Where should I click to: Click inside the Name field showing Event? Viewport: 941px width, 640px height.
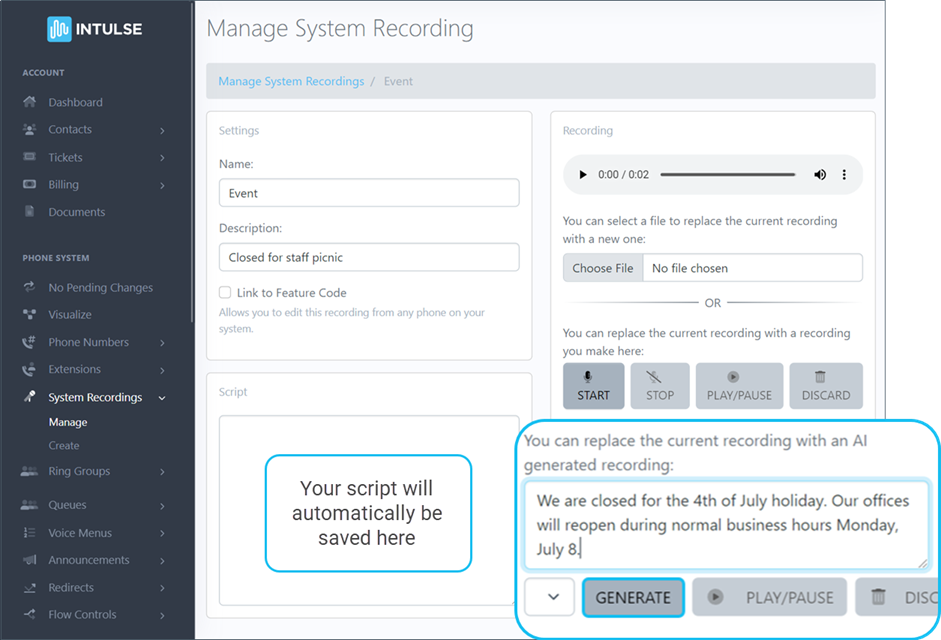click(368, 192)
